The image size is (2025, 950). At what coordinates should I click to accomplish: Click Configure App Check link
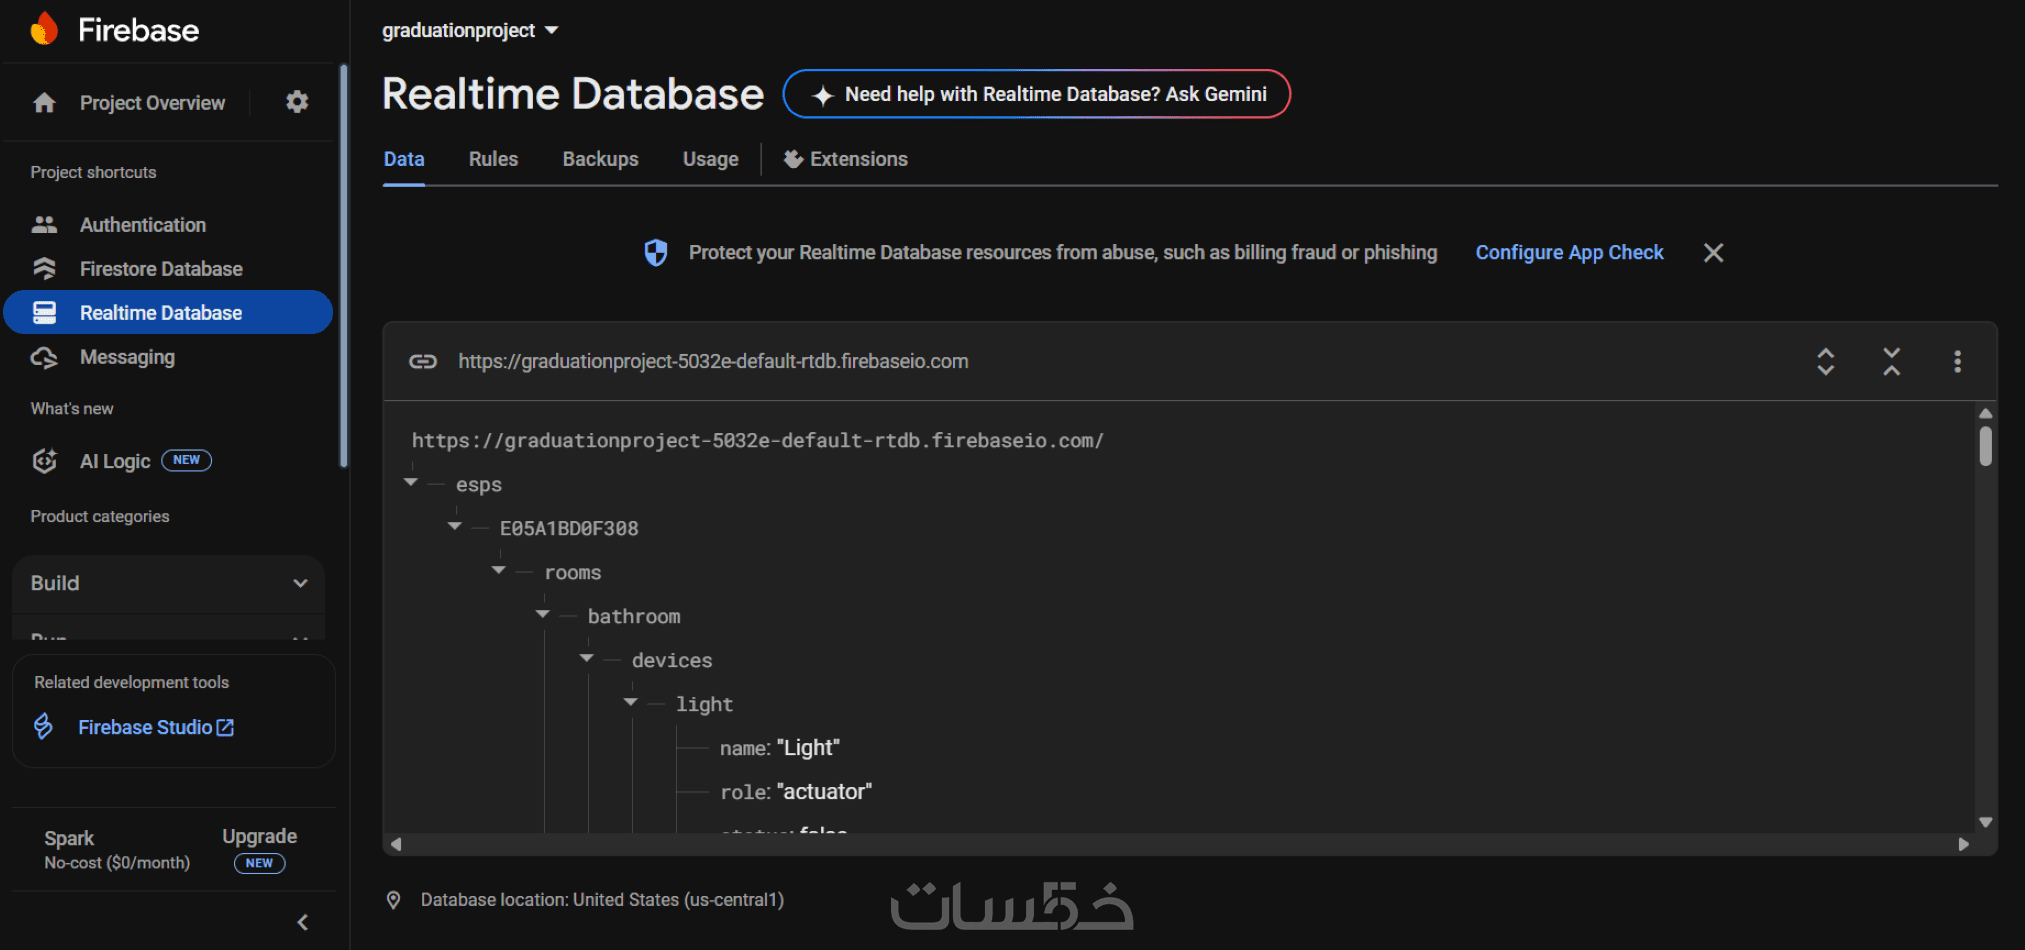(1569, 253)
